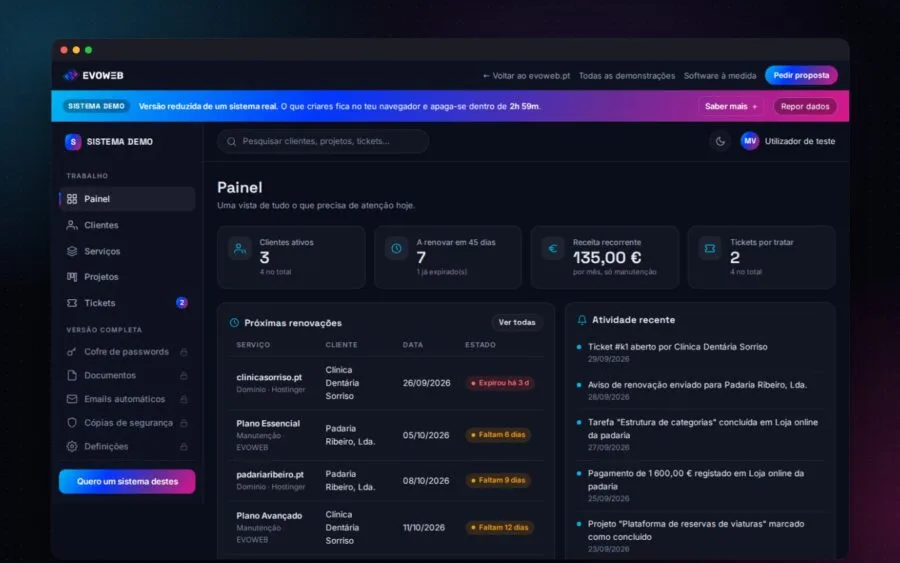Image resolution: width=900 pixels, height=563 pixels.
Task: Click lock icon beside Emails automáticos
Action: 184,399
